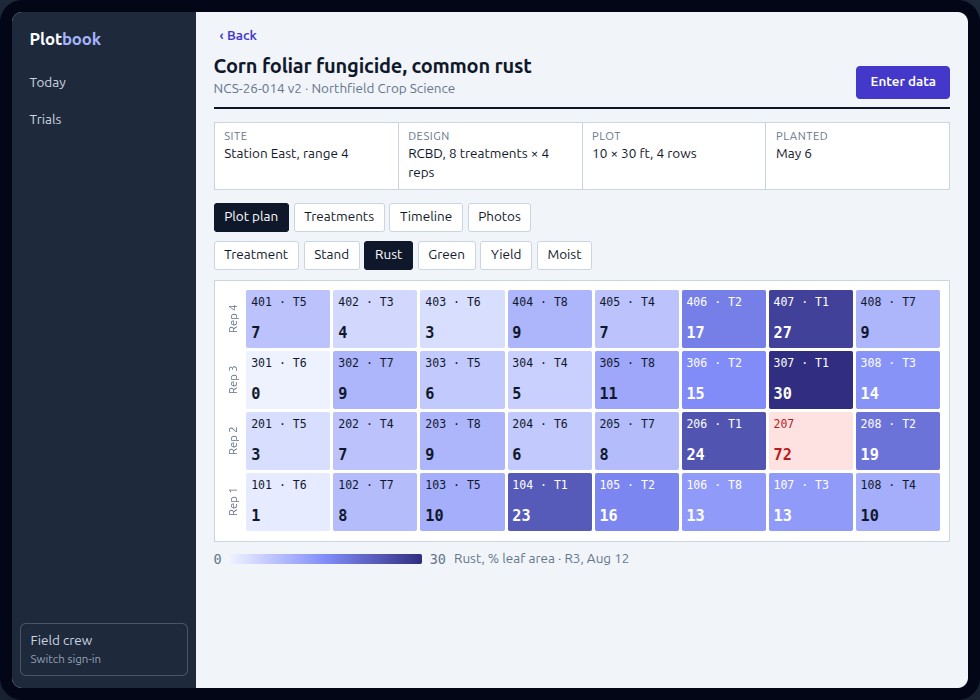Click the Rep 2 row label
Image resolution: width=980 pixels, height=700 pixels.
233,441
